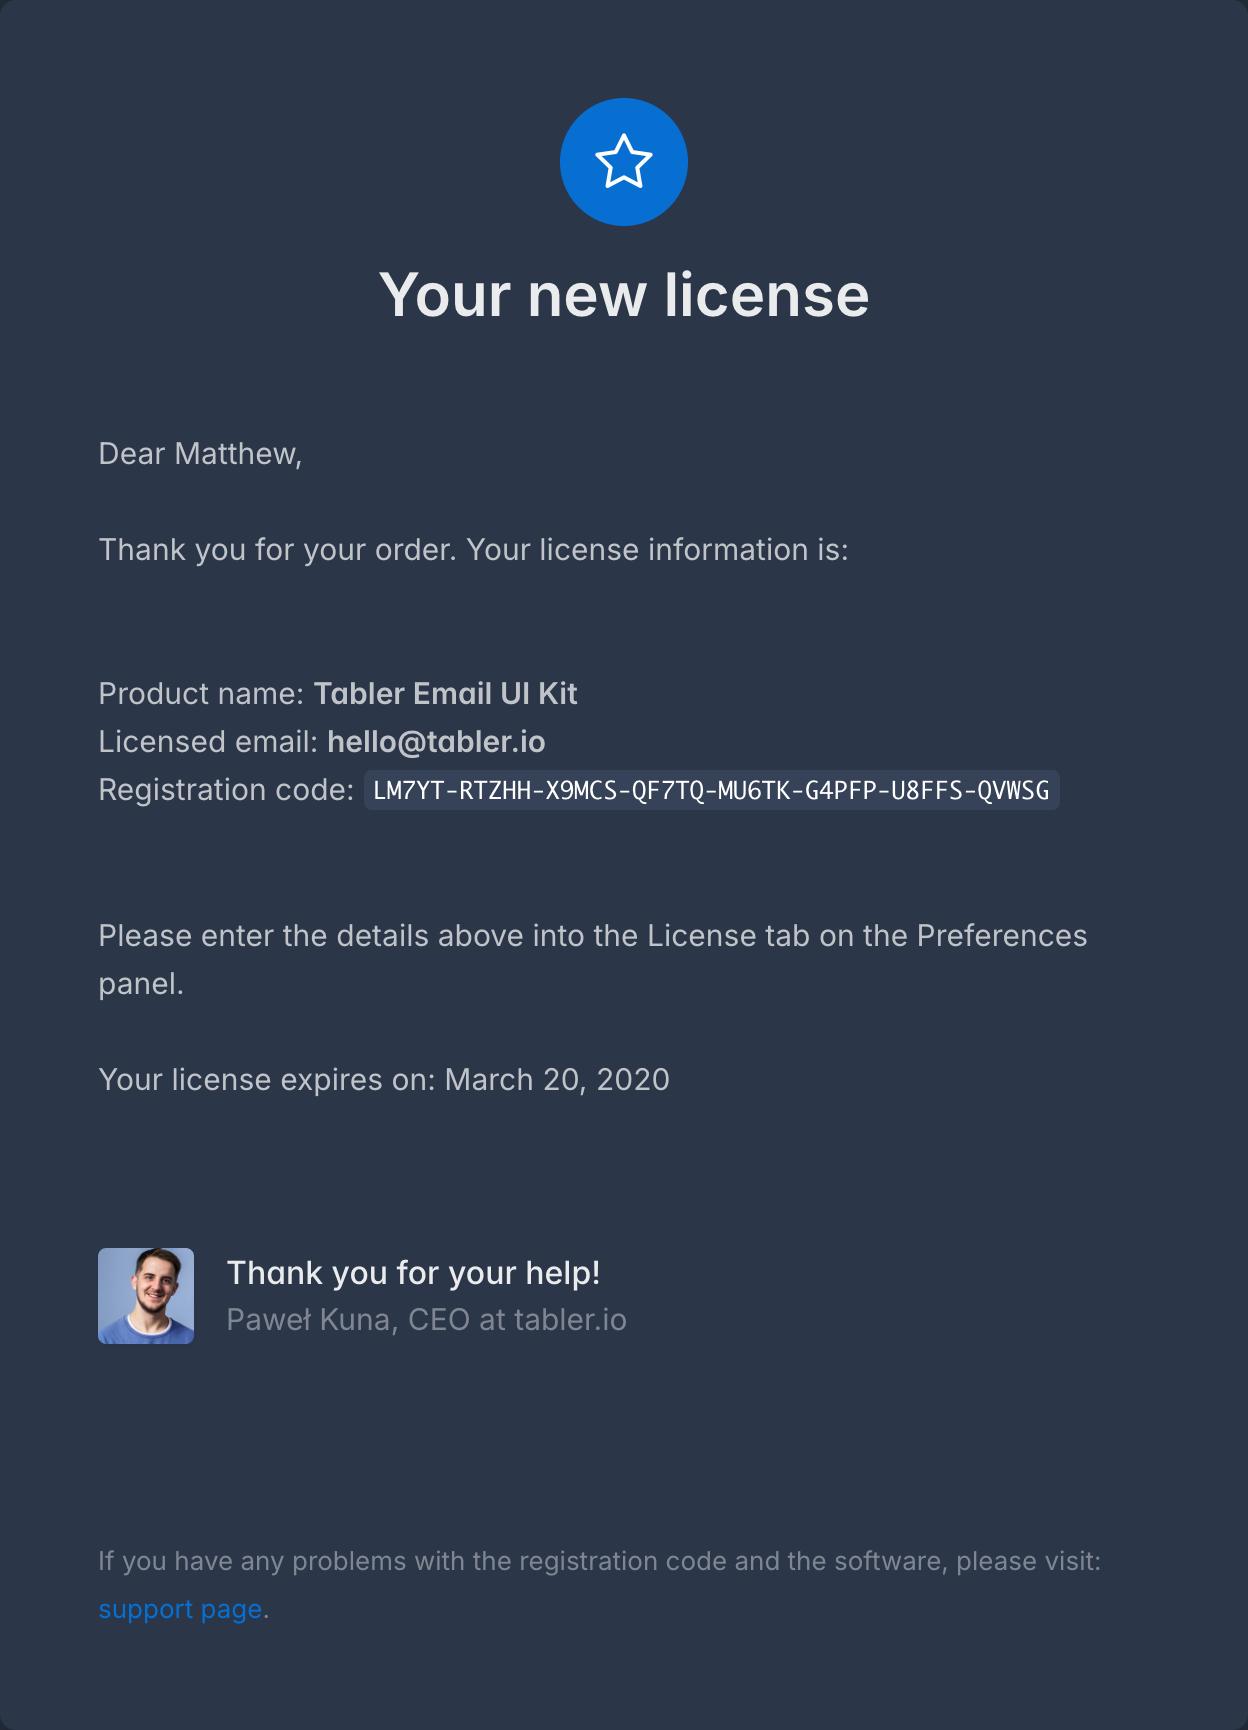The image size is (1248, 1730).
Task: Click the "March 20, 2020" expiry date
Action: tap(557, 1080)
